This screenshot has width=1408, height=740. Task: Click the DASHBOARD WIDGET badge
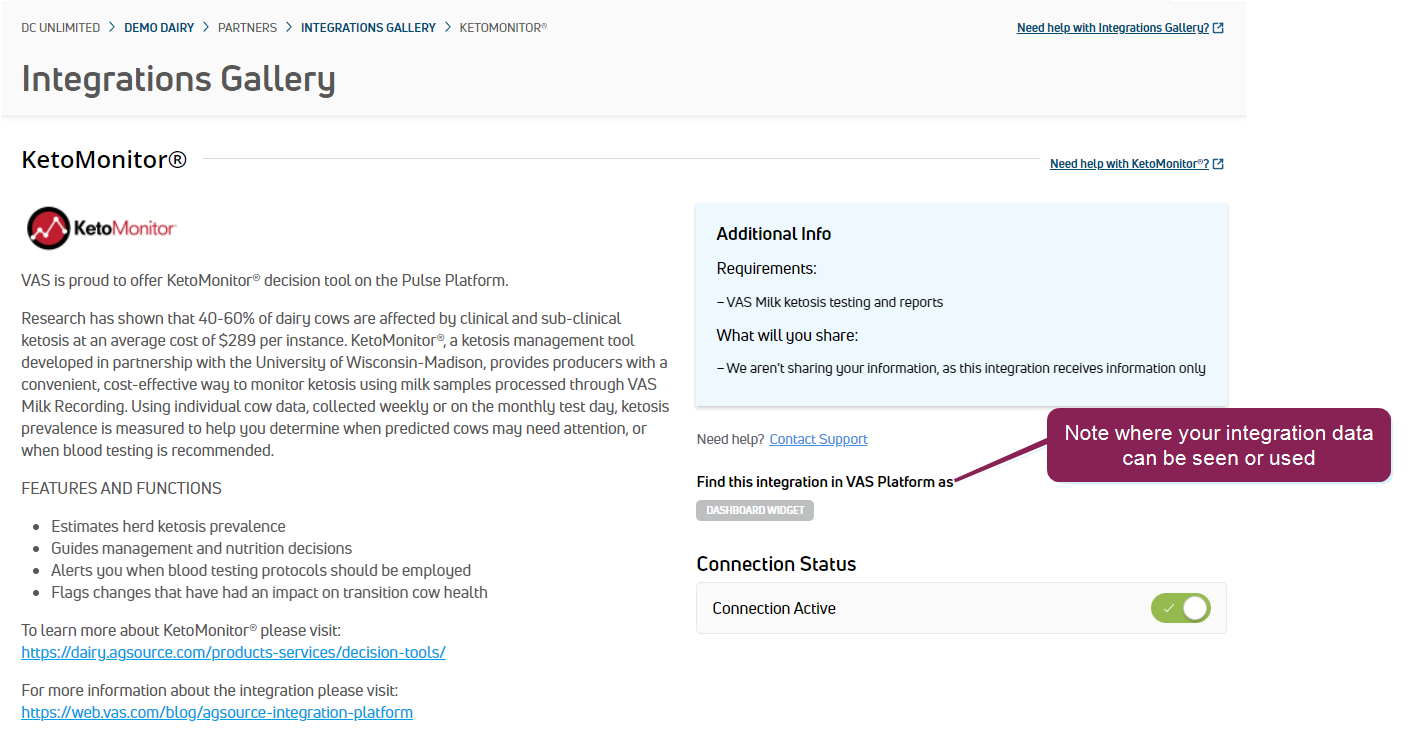click(755, 510)
